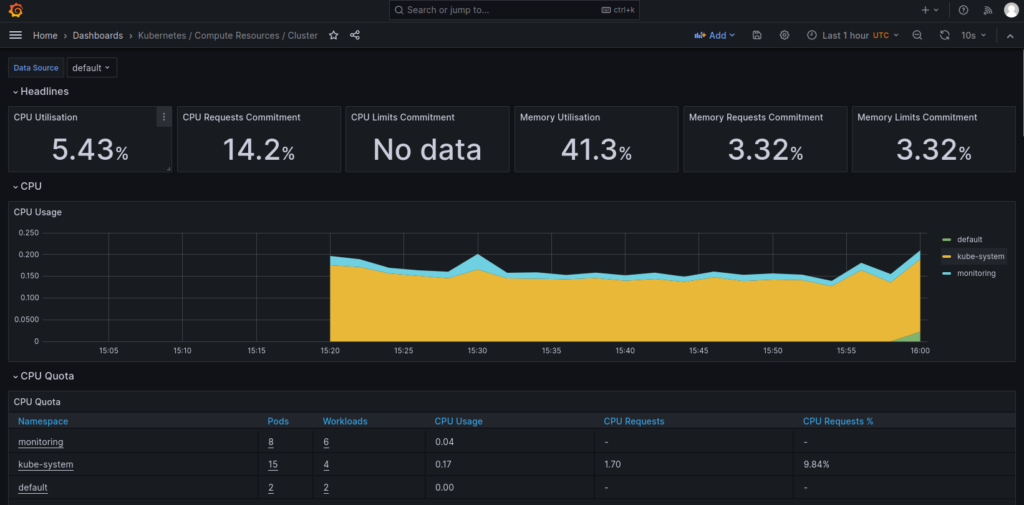This screenshot has width=1024, height=505.
Task: Click the zoom out time range icon
Action: tap(917, 35)
